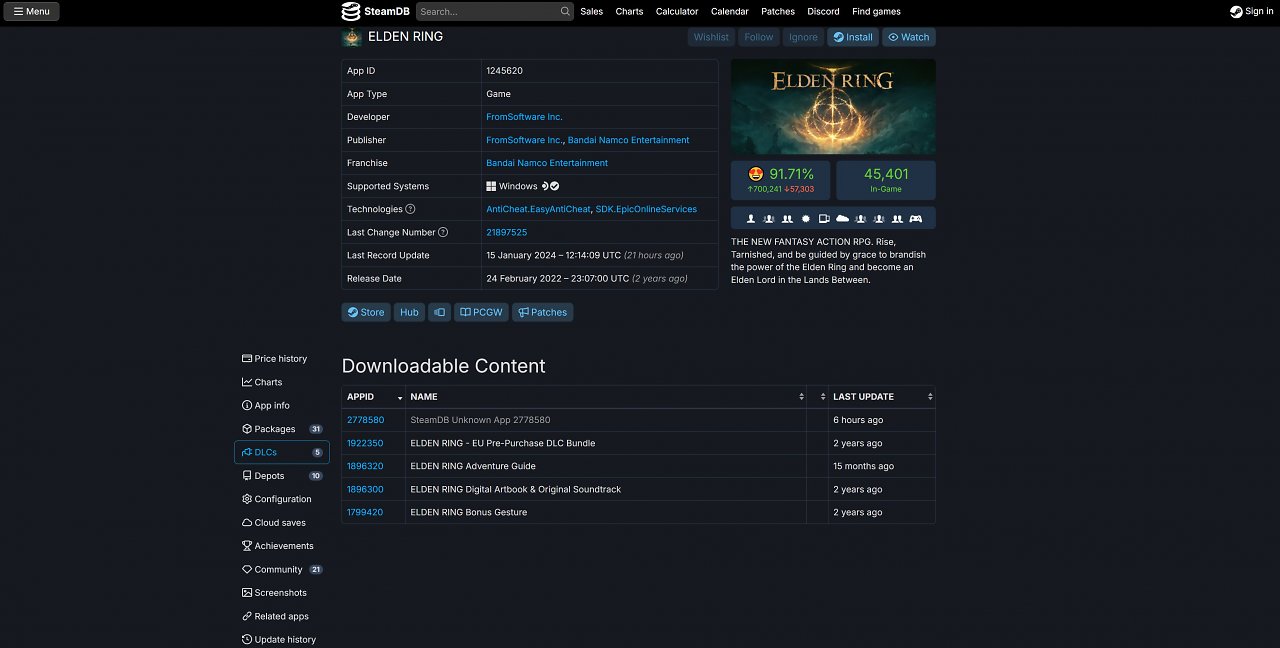Open the hamburger Menu button

pos(31,12)
